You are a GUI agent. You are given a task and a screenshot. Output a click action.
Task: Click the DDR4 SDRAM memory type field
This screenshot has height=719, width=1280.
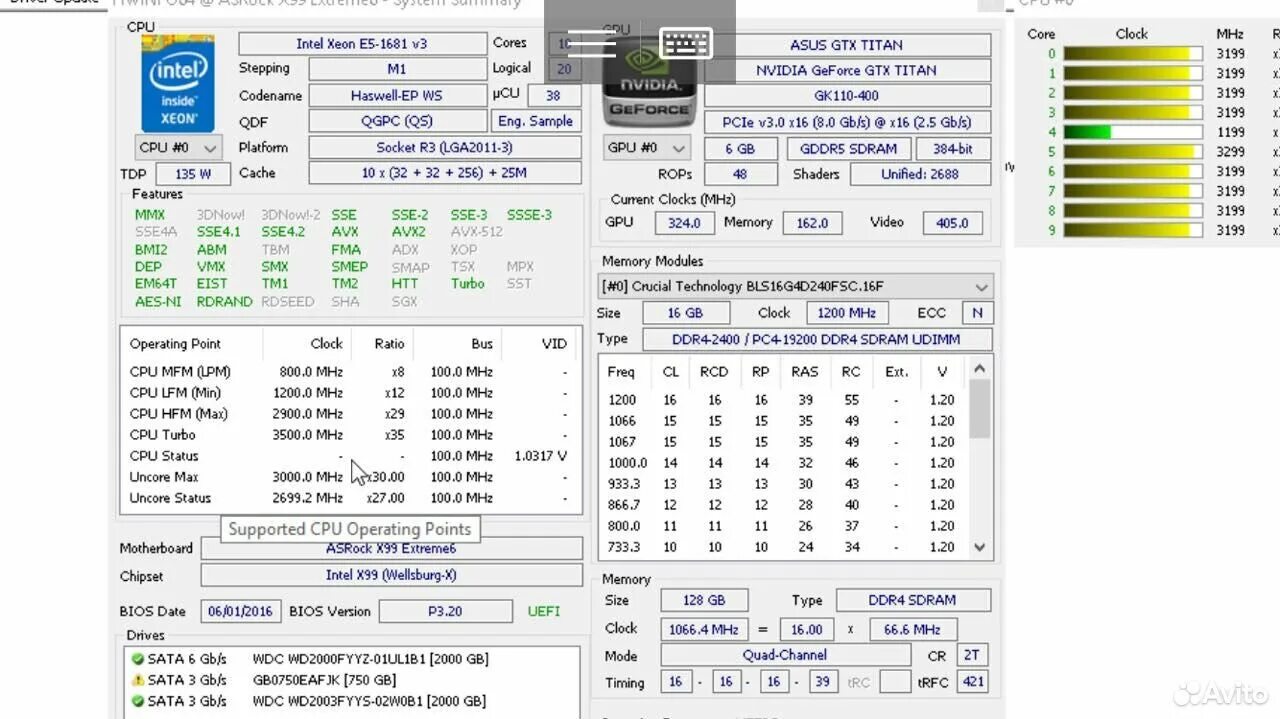(912, 600)
